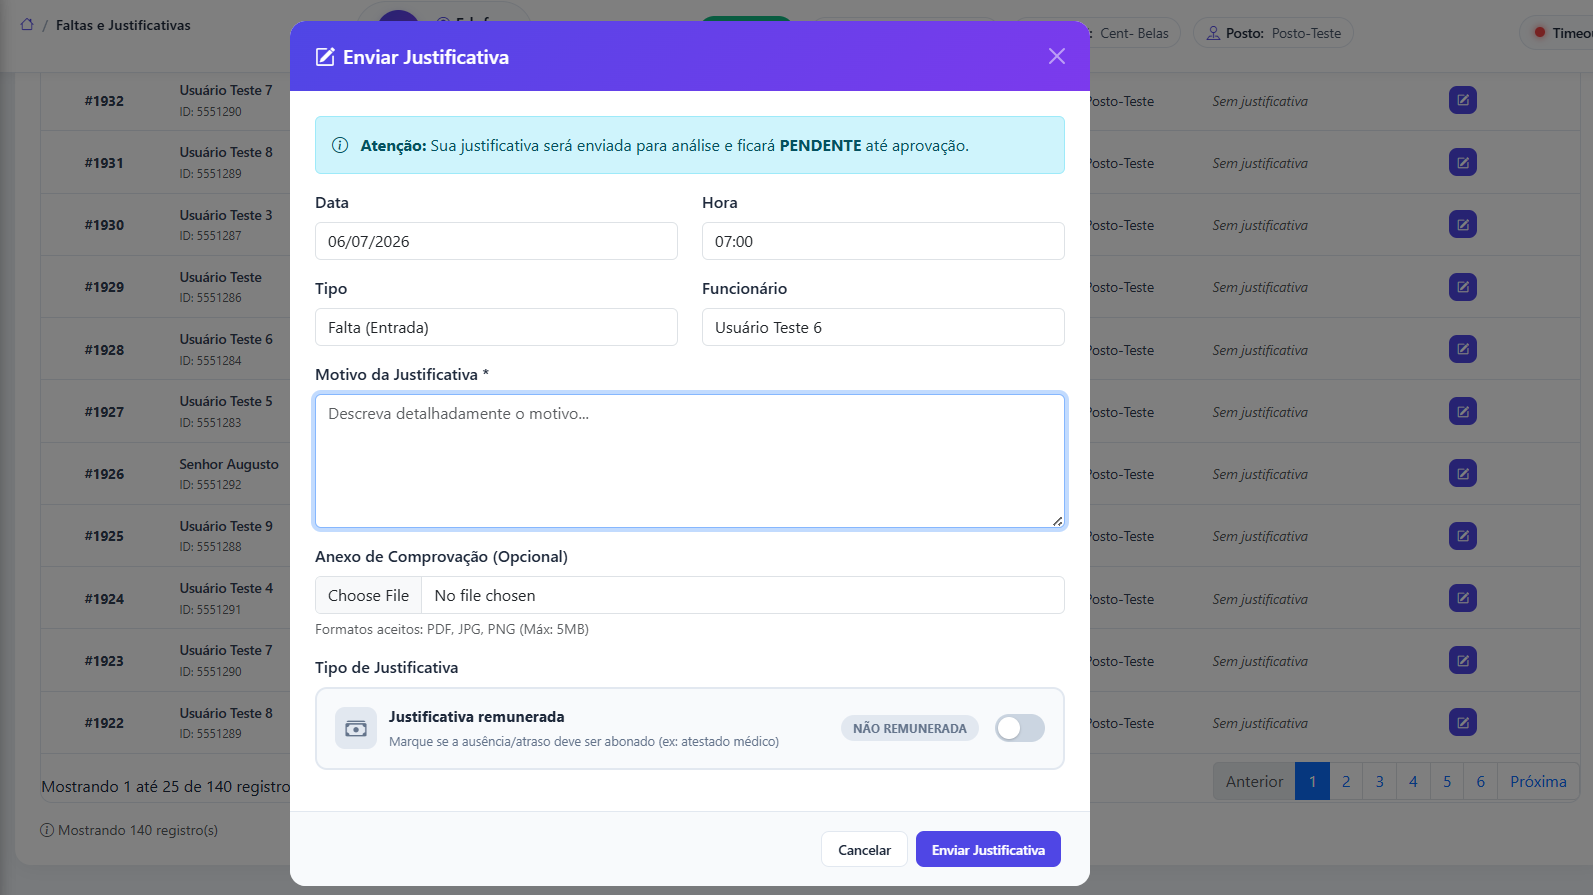
Task: Open justification edit icon for row #1929
Action: click(x=1463, y=287)
